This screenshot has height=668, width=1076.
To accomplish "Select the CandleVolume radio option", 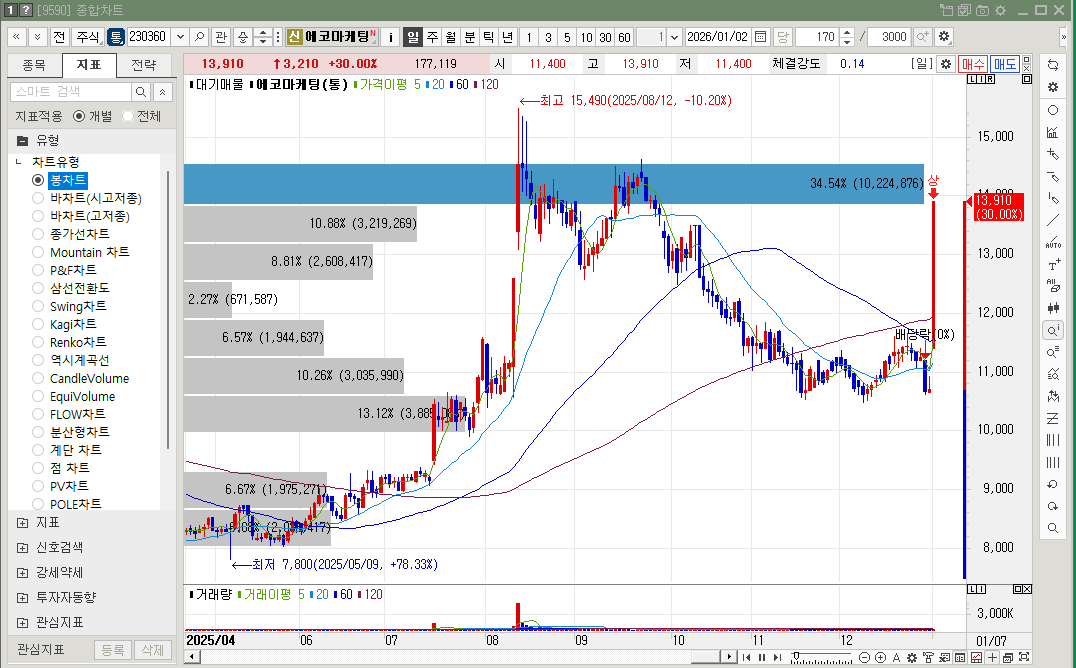I will [38, 378].
